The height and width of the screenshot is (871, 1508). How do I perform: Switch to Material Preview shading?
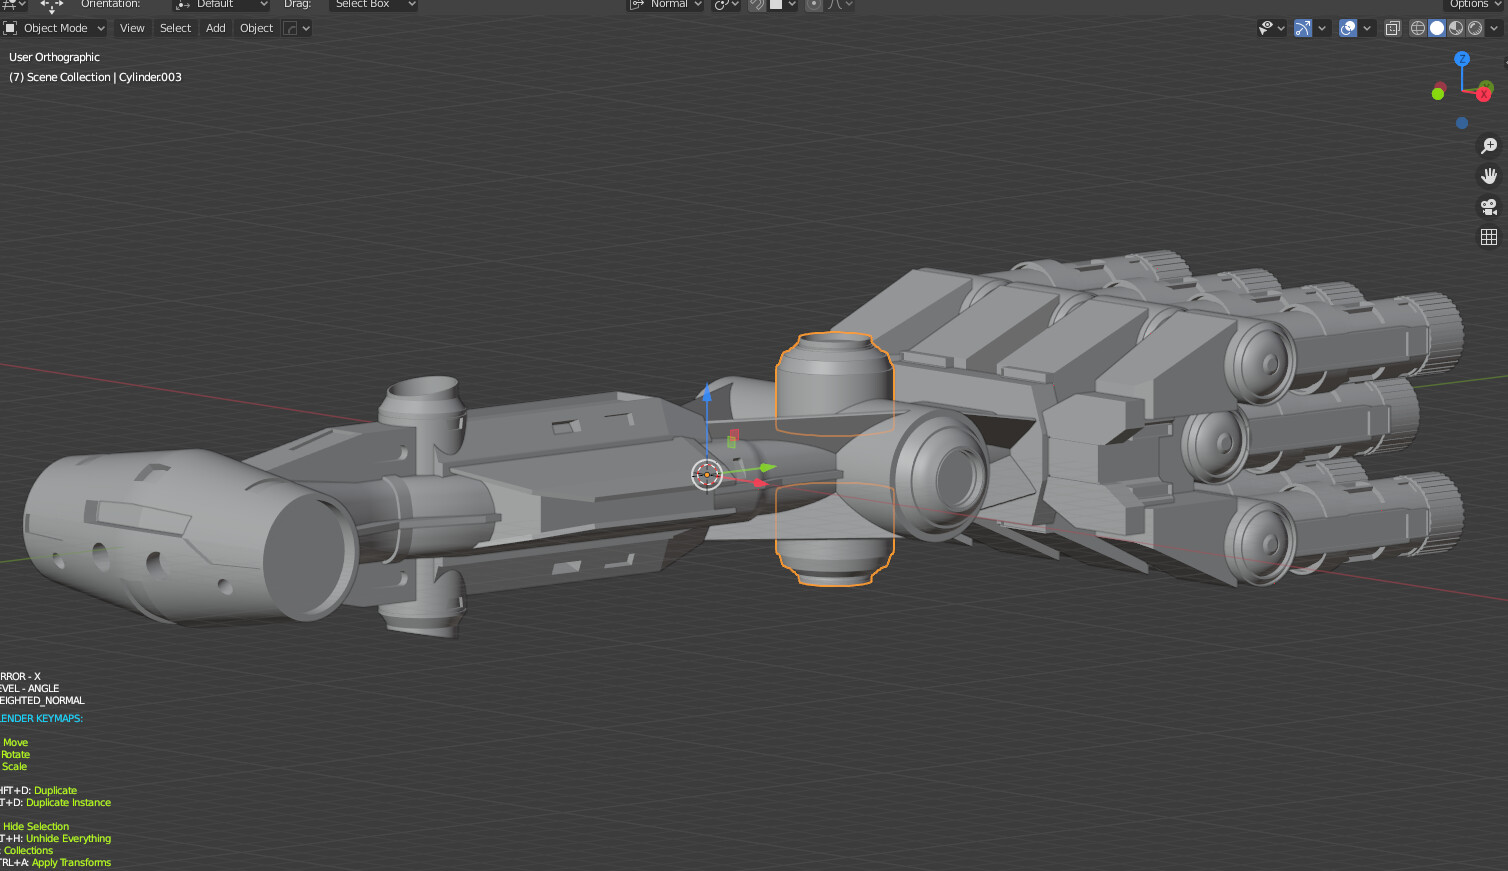tap(1455, 28)
